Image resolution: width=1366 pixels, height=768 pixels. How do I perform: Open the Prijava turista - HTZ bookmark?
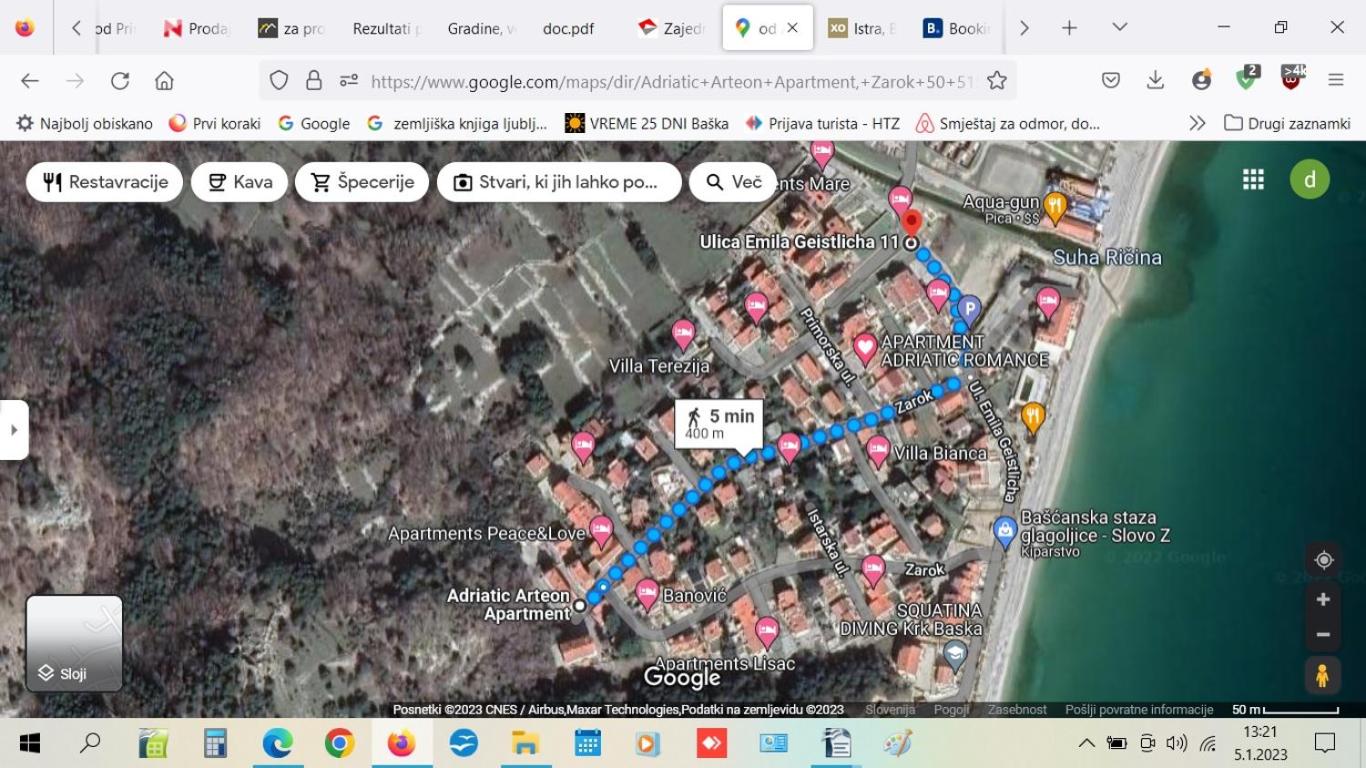pyautogui.click(x=822, y=124)
